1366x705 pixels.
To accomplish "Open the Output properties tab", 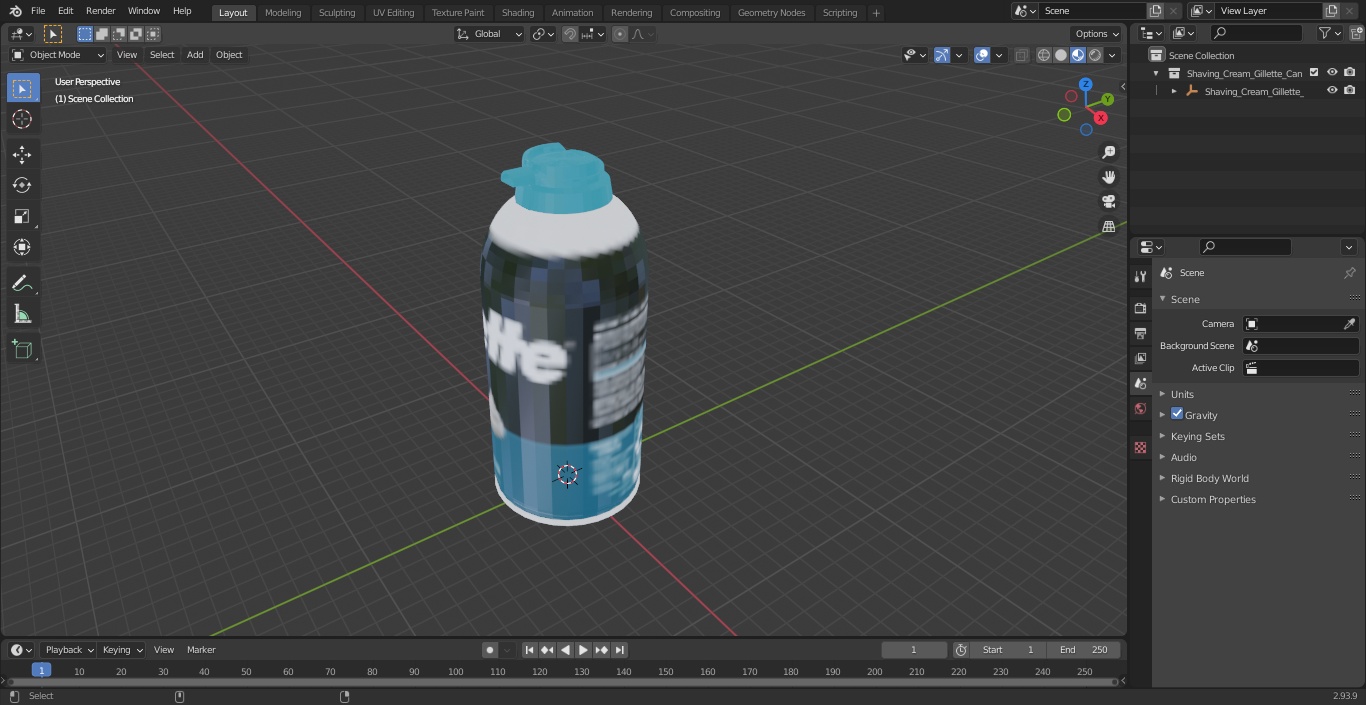I will [1140, 333].
